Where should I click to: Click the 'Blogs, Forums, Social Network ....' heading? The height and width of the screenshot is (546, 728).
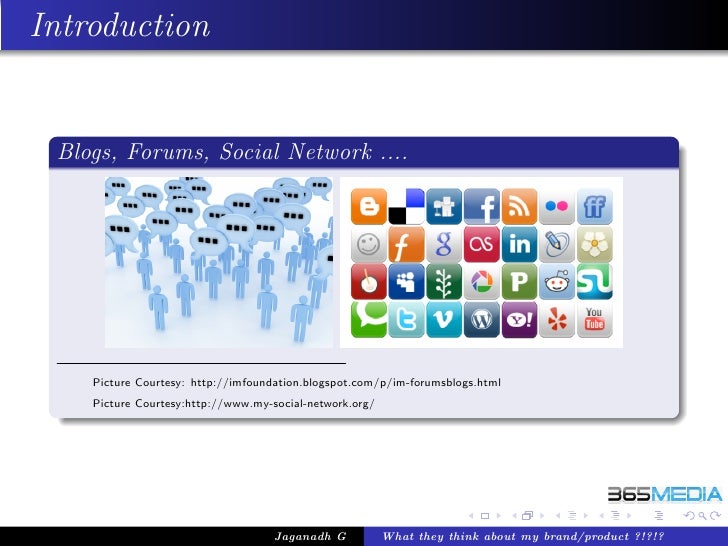coord(233,152)
